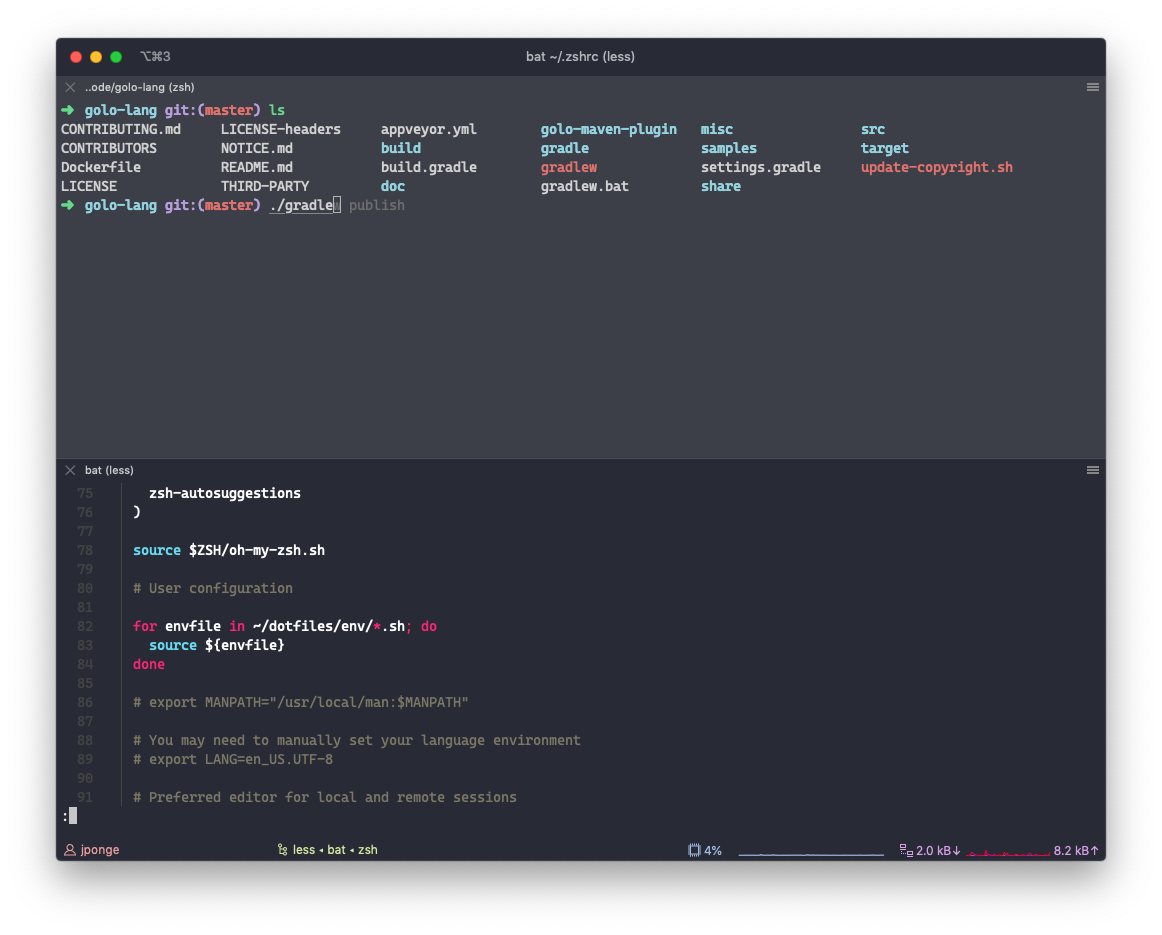This screenshot has height=935, width=1162.
Task: Click the upload indicator "8.2 kB↑"
Action: point(1075,849)
